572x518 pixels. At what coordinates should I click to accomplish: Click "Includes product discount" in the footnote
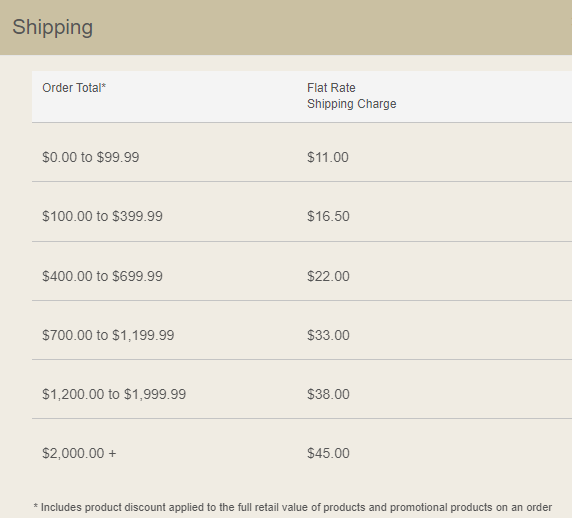click(104, 507)
